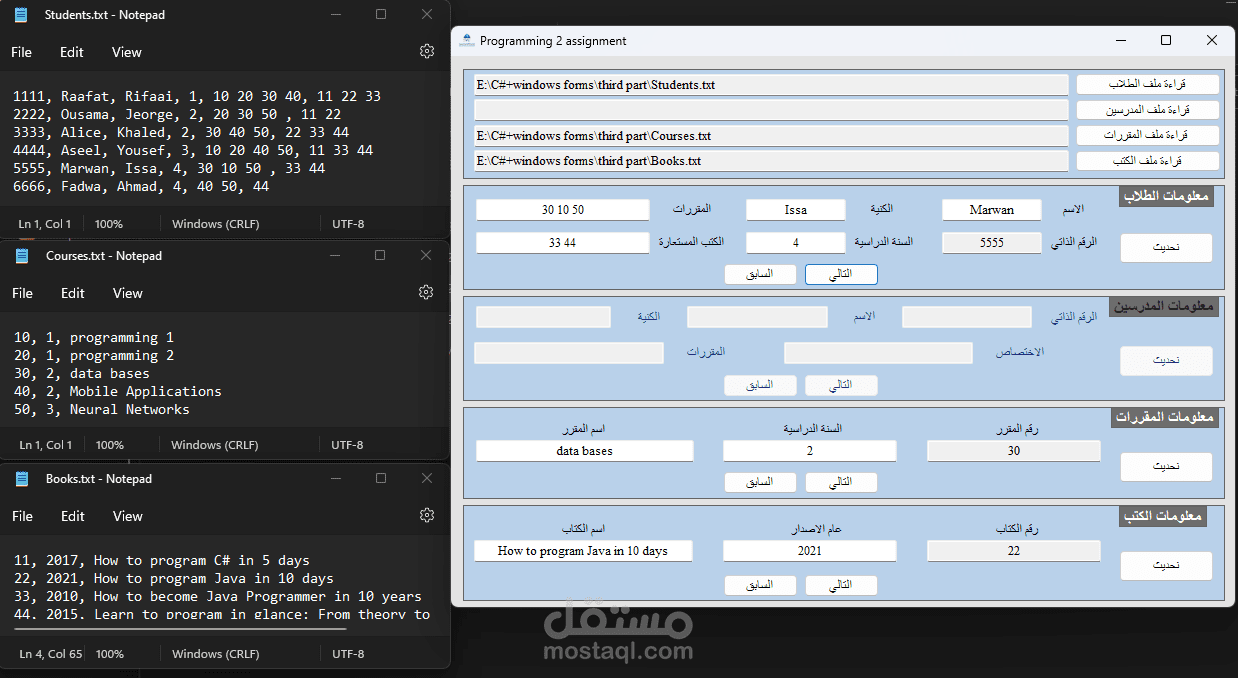
Task: Maximize the Programming 2 assignment window
Action: (1165, 41)
